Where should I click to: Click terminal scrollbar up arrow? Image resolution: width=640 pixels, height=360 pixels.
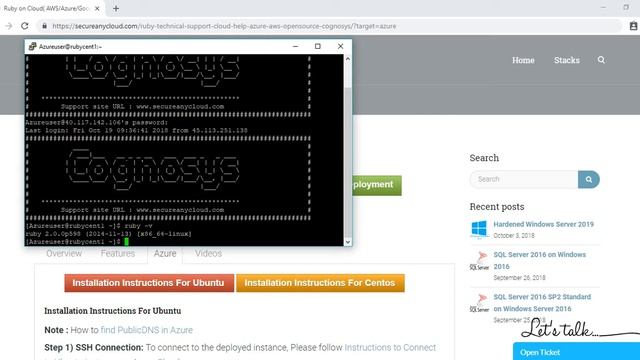point(348,59)
